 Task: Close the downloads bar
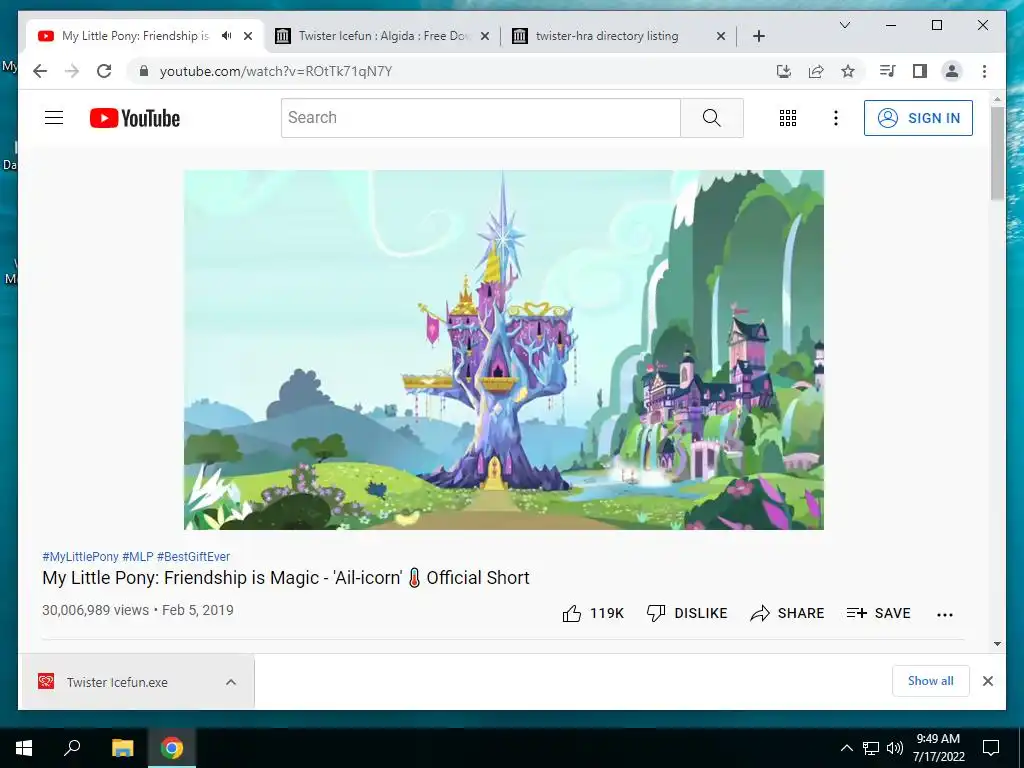tap(987, 681)
